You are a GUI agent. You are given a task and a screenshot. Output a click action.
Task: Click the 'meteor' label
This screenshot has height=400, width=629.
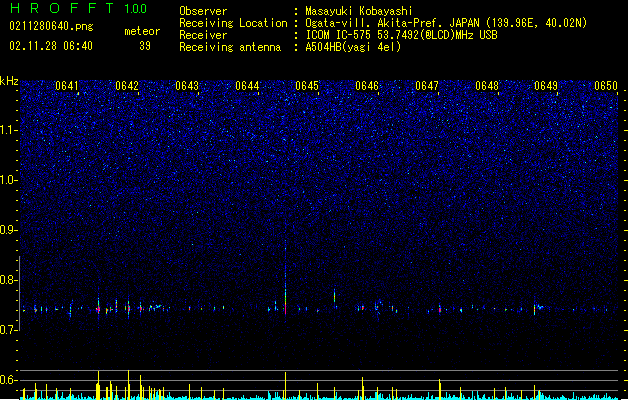click(x=142, y=31)
